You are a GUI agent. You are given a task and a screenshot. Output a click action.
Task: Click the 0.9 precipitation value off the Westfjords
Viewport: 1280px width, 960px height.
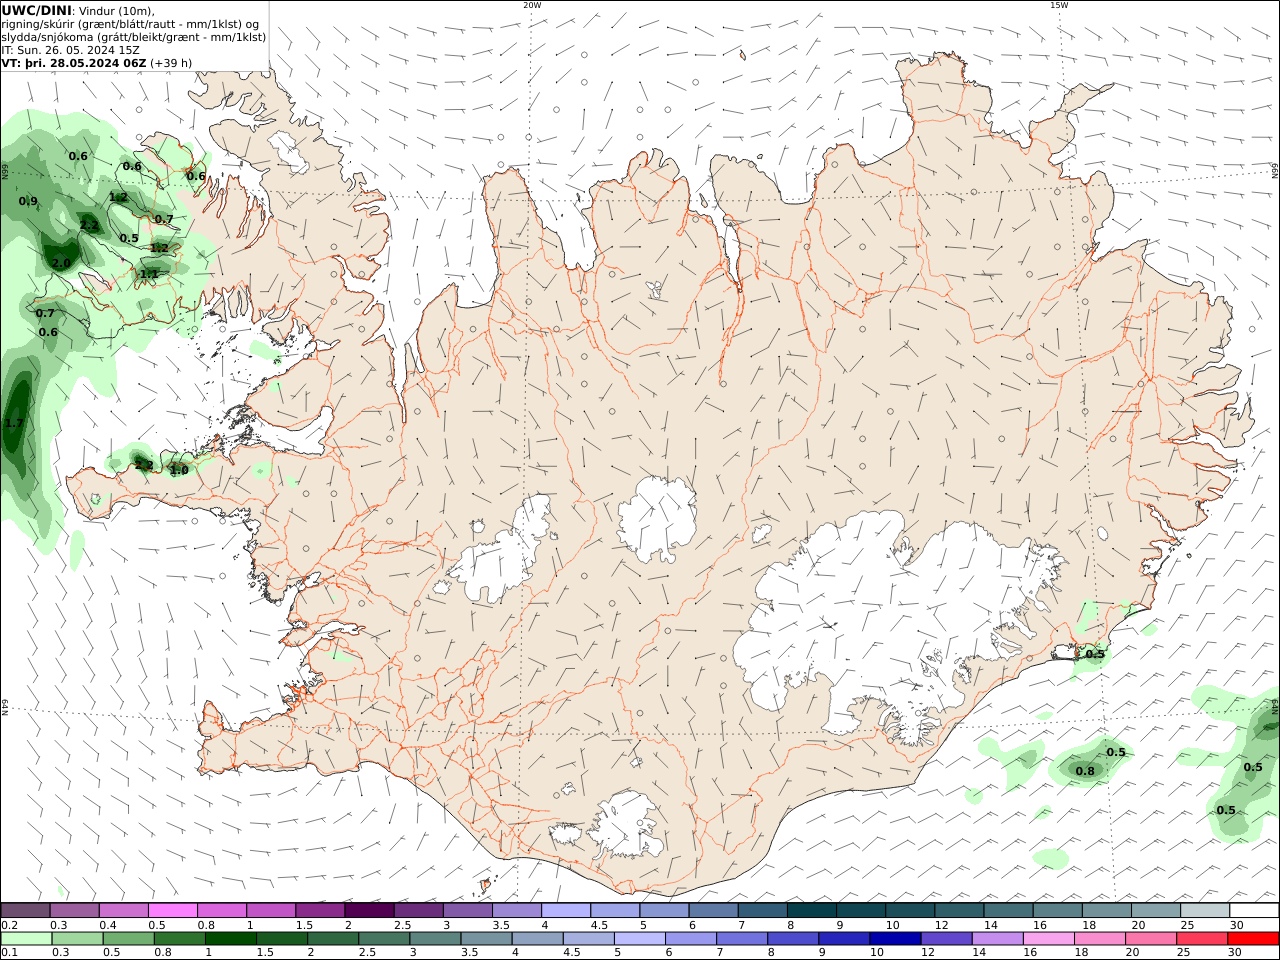(x=28, y=201)
